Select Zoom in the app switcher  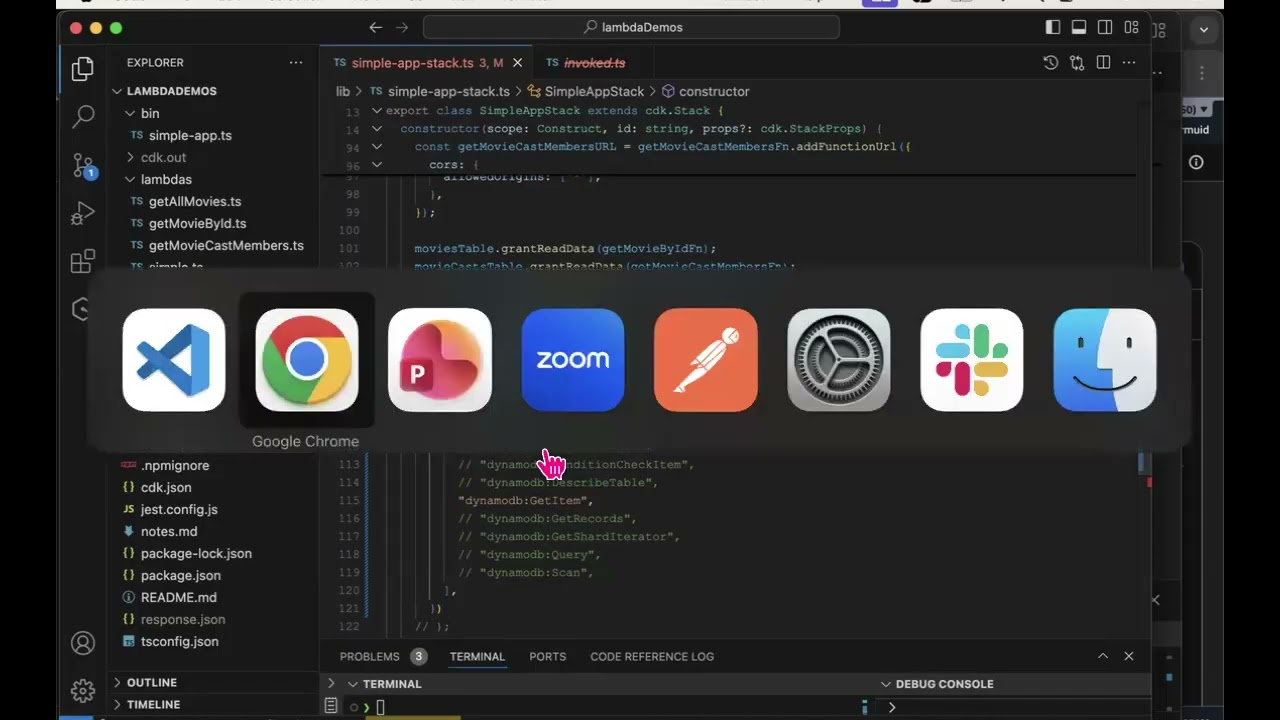(x=573, y=360)
